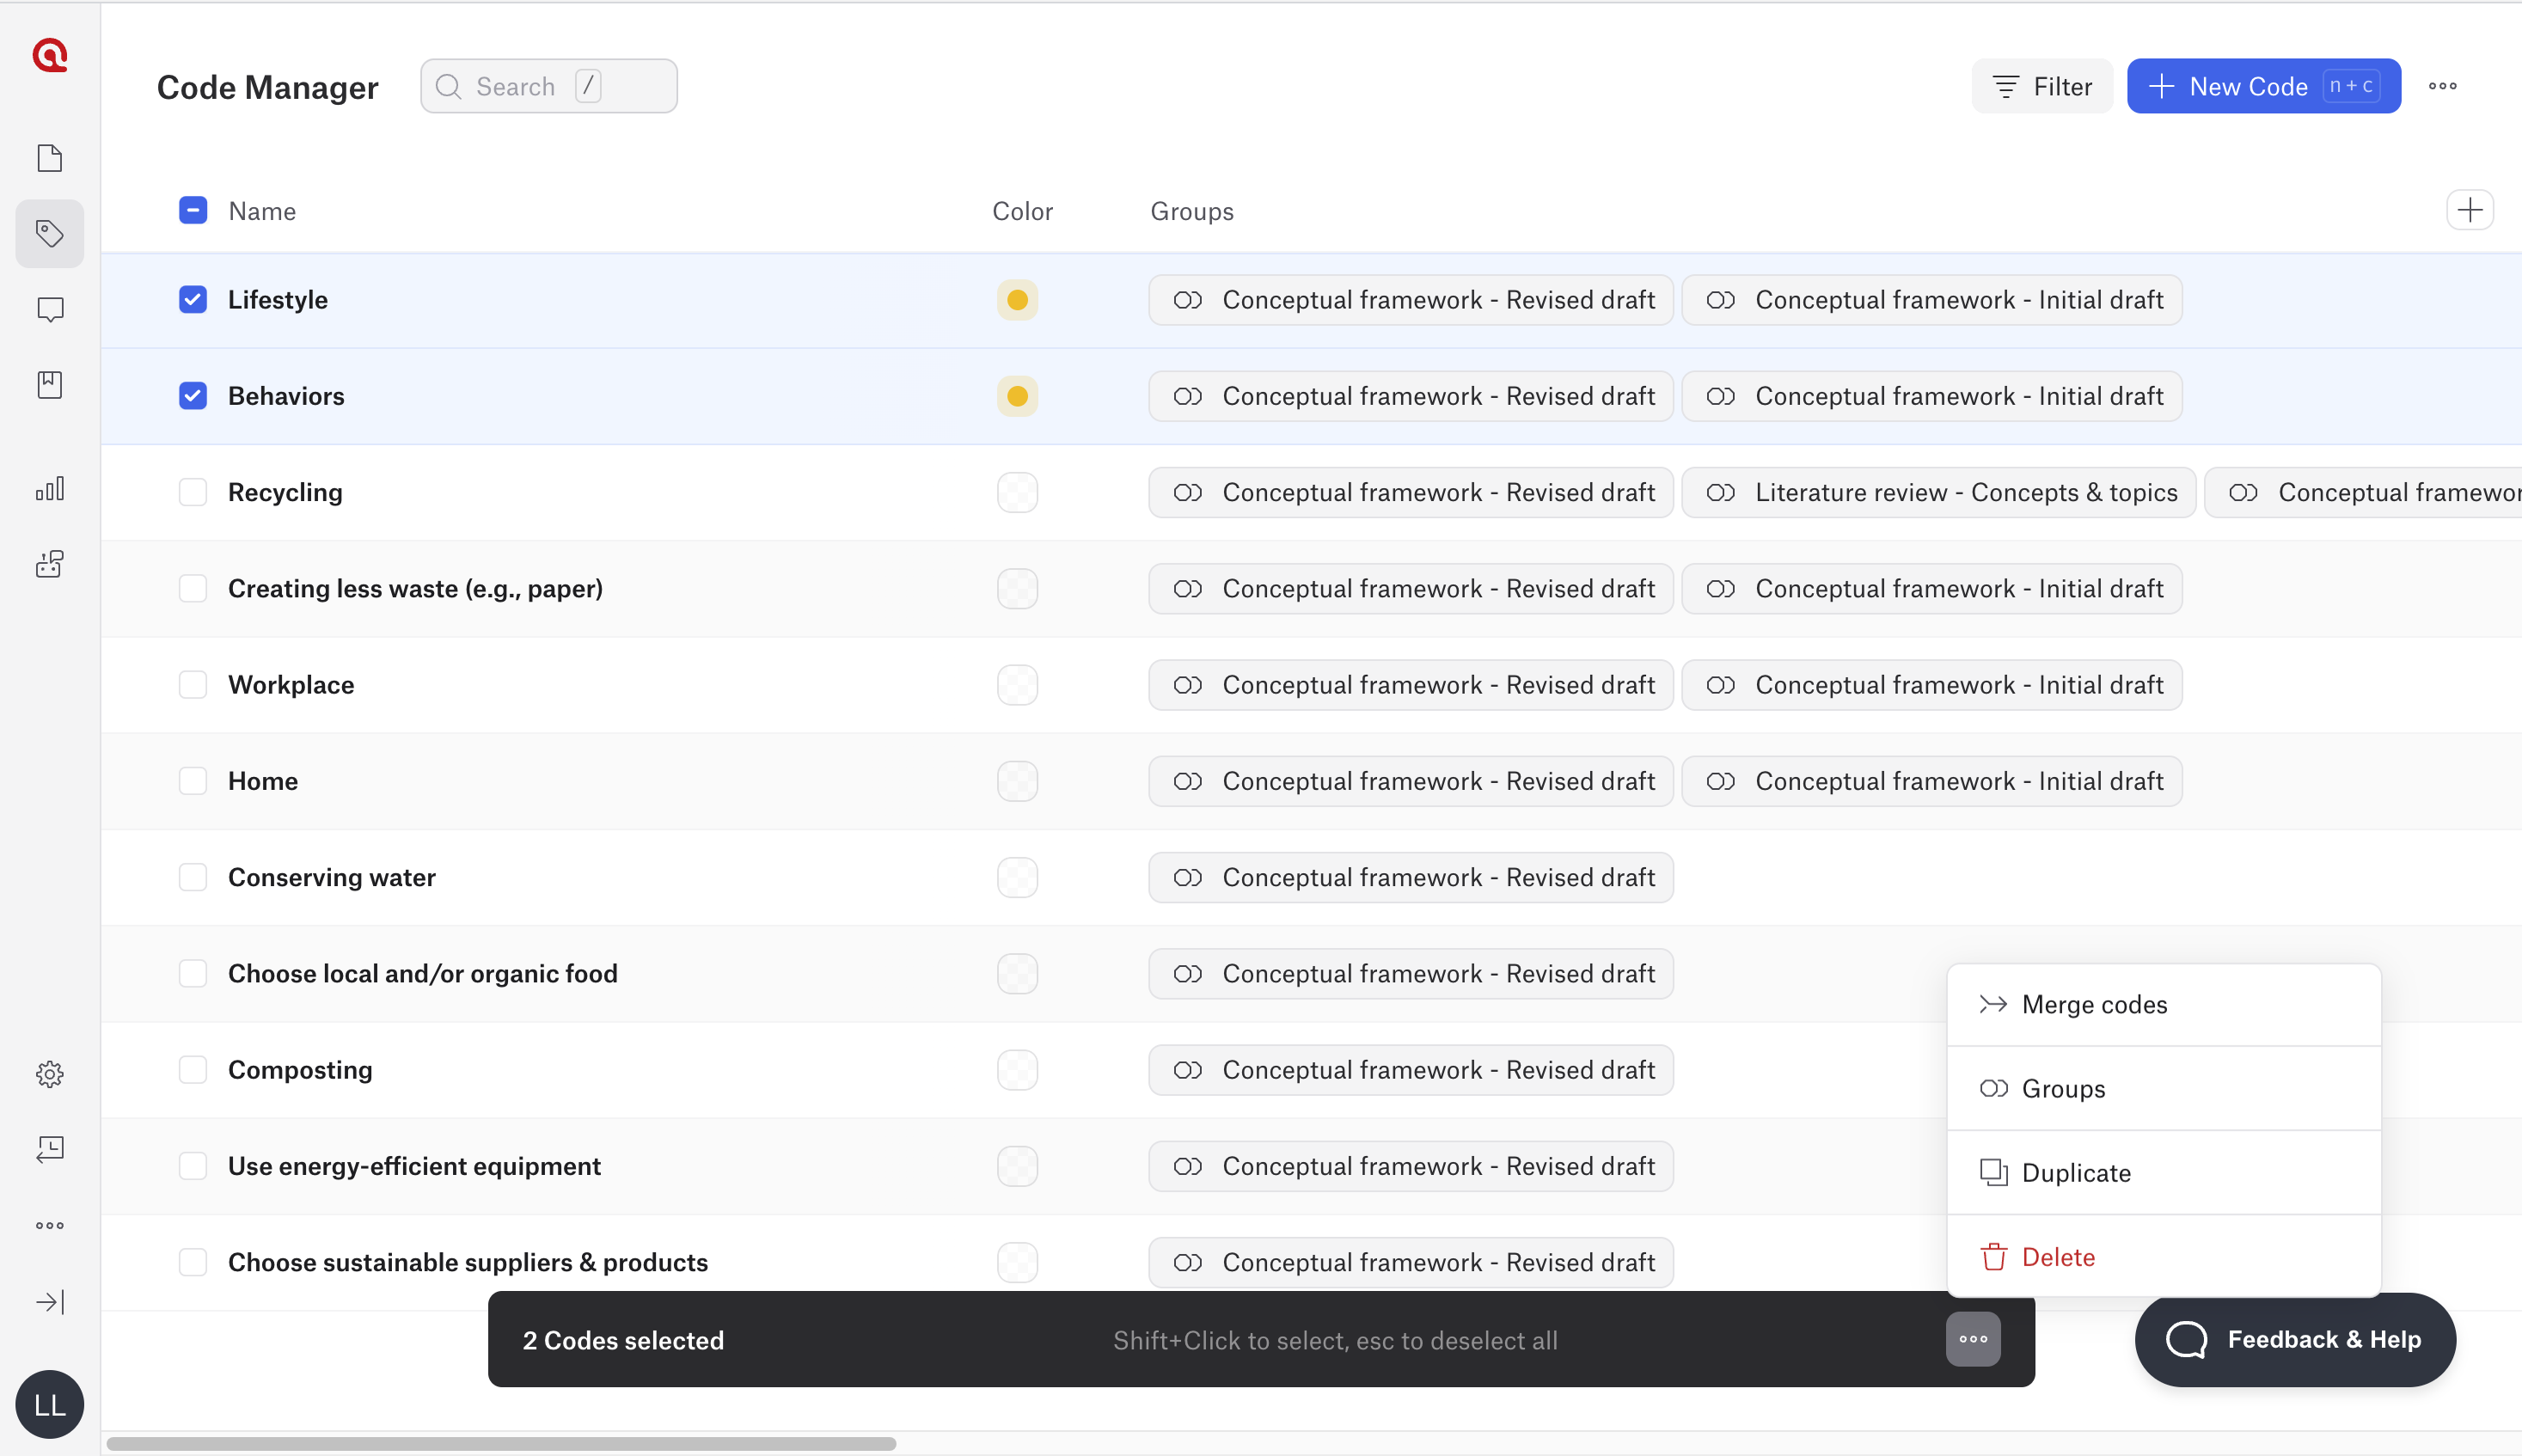
Task: Open the bar chart analysis icon
Action: 49,489
